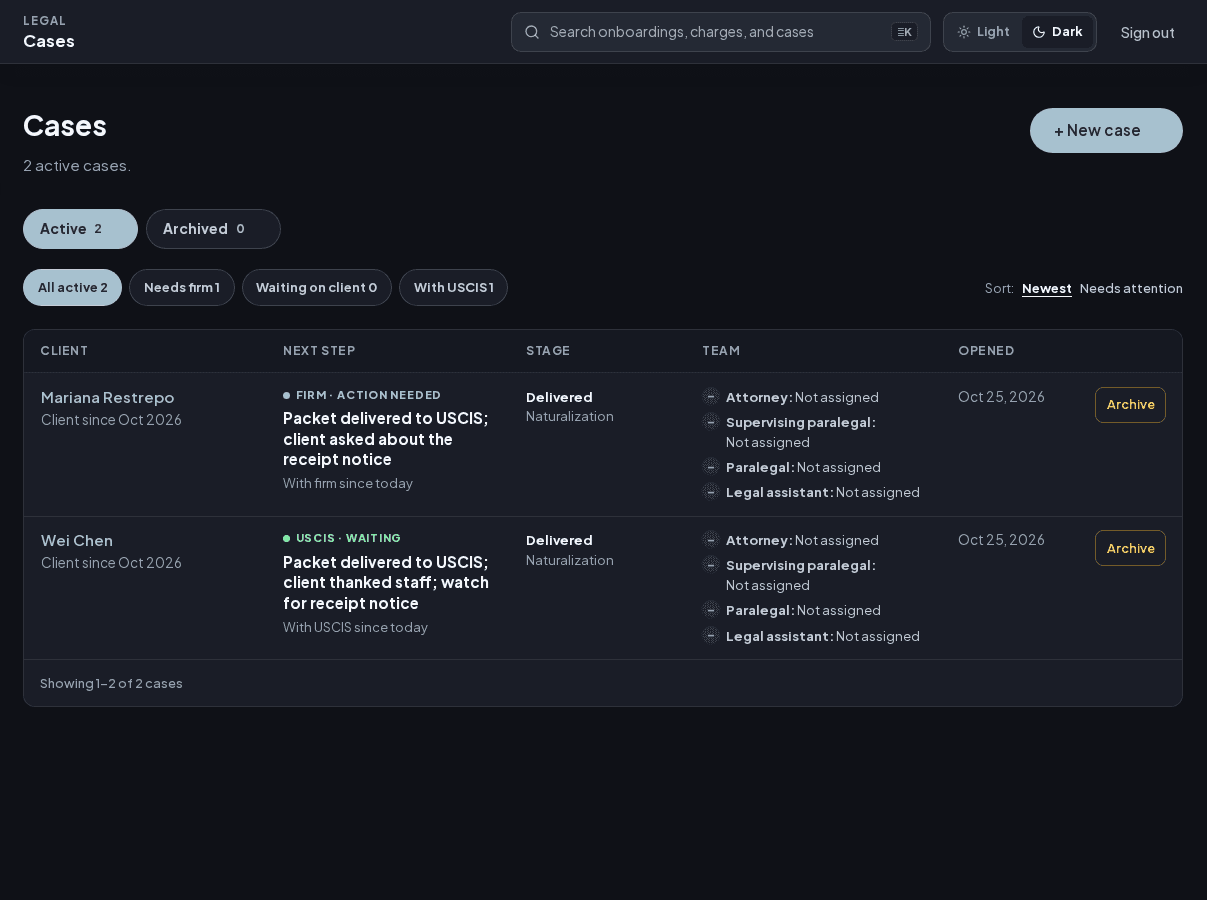This screenshot has height=900, width=1207.
Task: Click the 'watch for receipt notice' next step
Action: (386, 582)
